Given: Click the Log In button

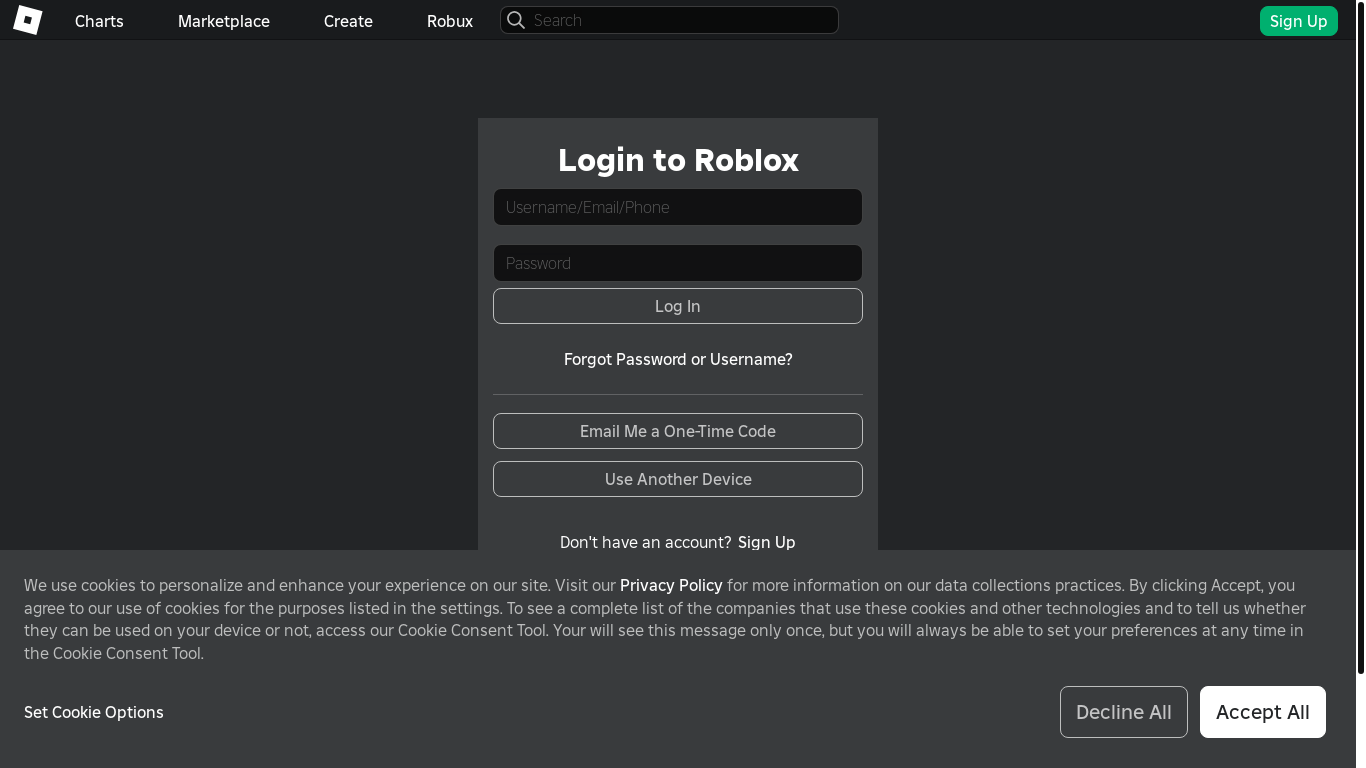Looking at the screenshot, I should point(678,306).
